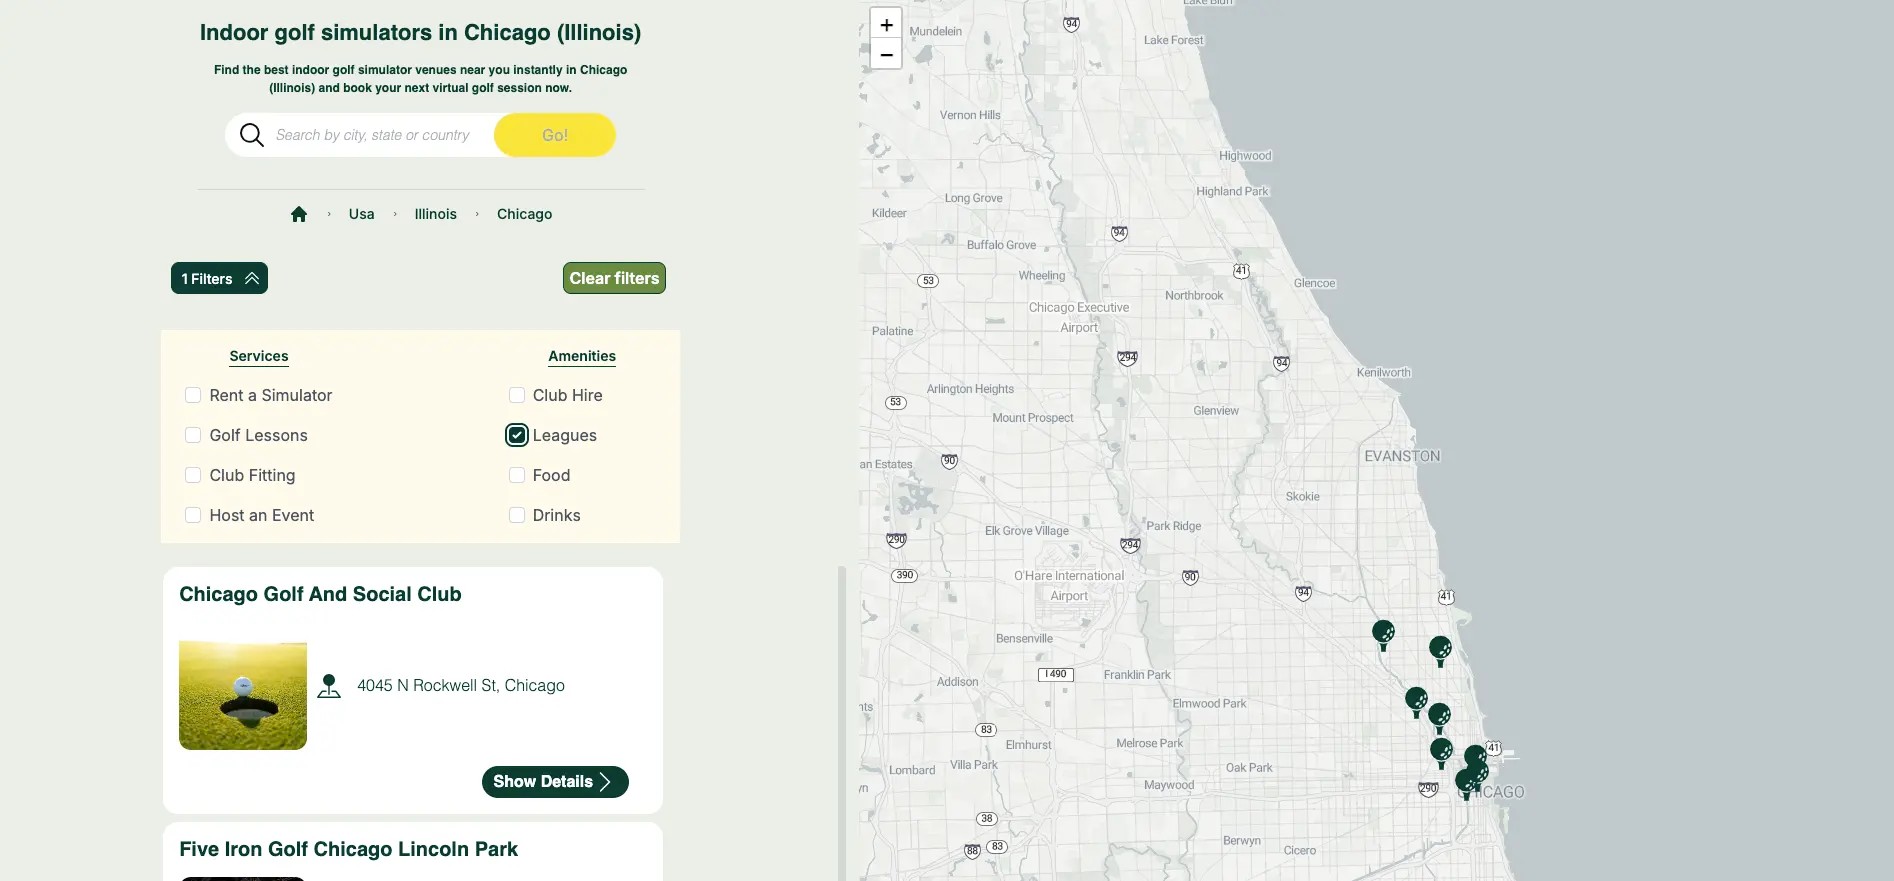Click the Skokie label on the map
1894x881 pixels.
point(1303,496)
